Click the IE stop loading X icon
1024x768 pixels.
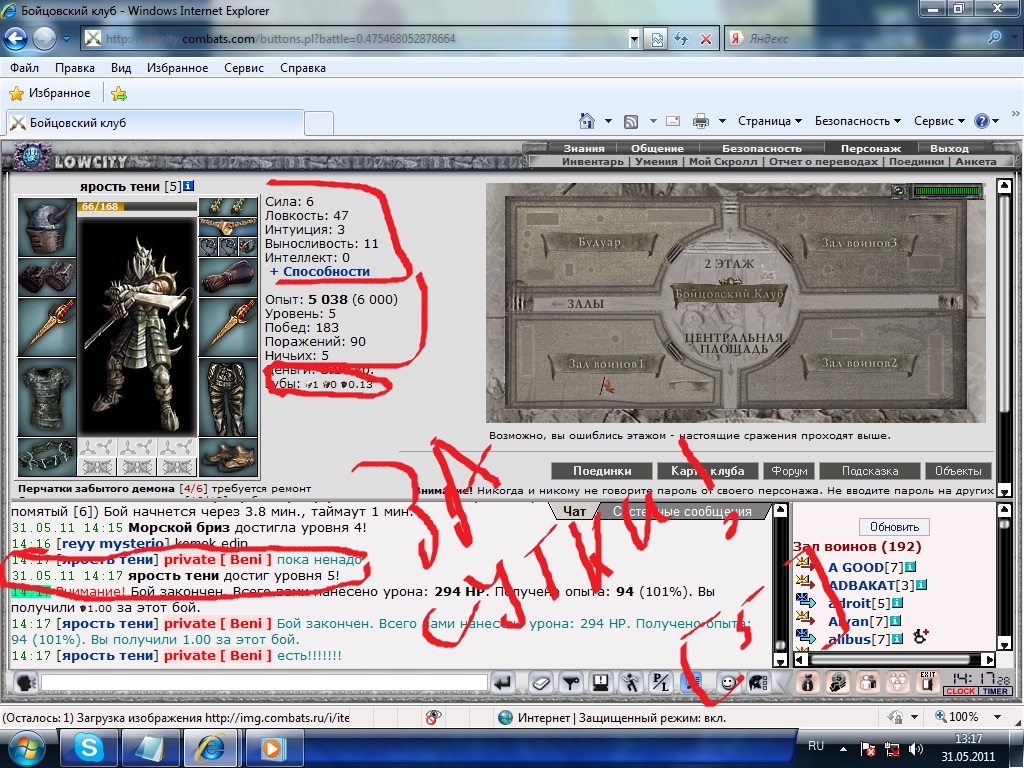[x=705, y=39]
